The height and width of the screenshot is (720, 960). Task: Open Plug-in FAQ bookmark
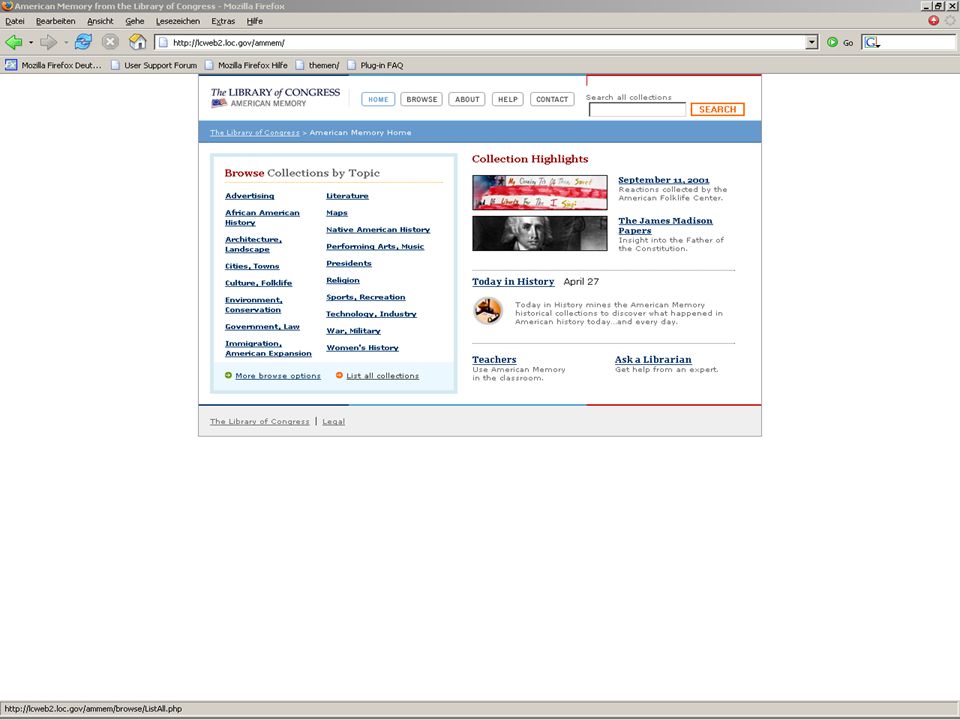375,65
